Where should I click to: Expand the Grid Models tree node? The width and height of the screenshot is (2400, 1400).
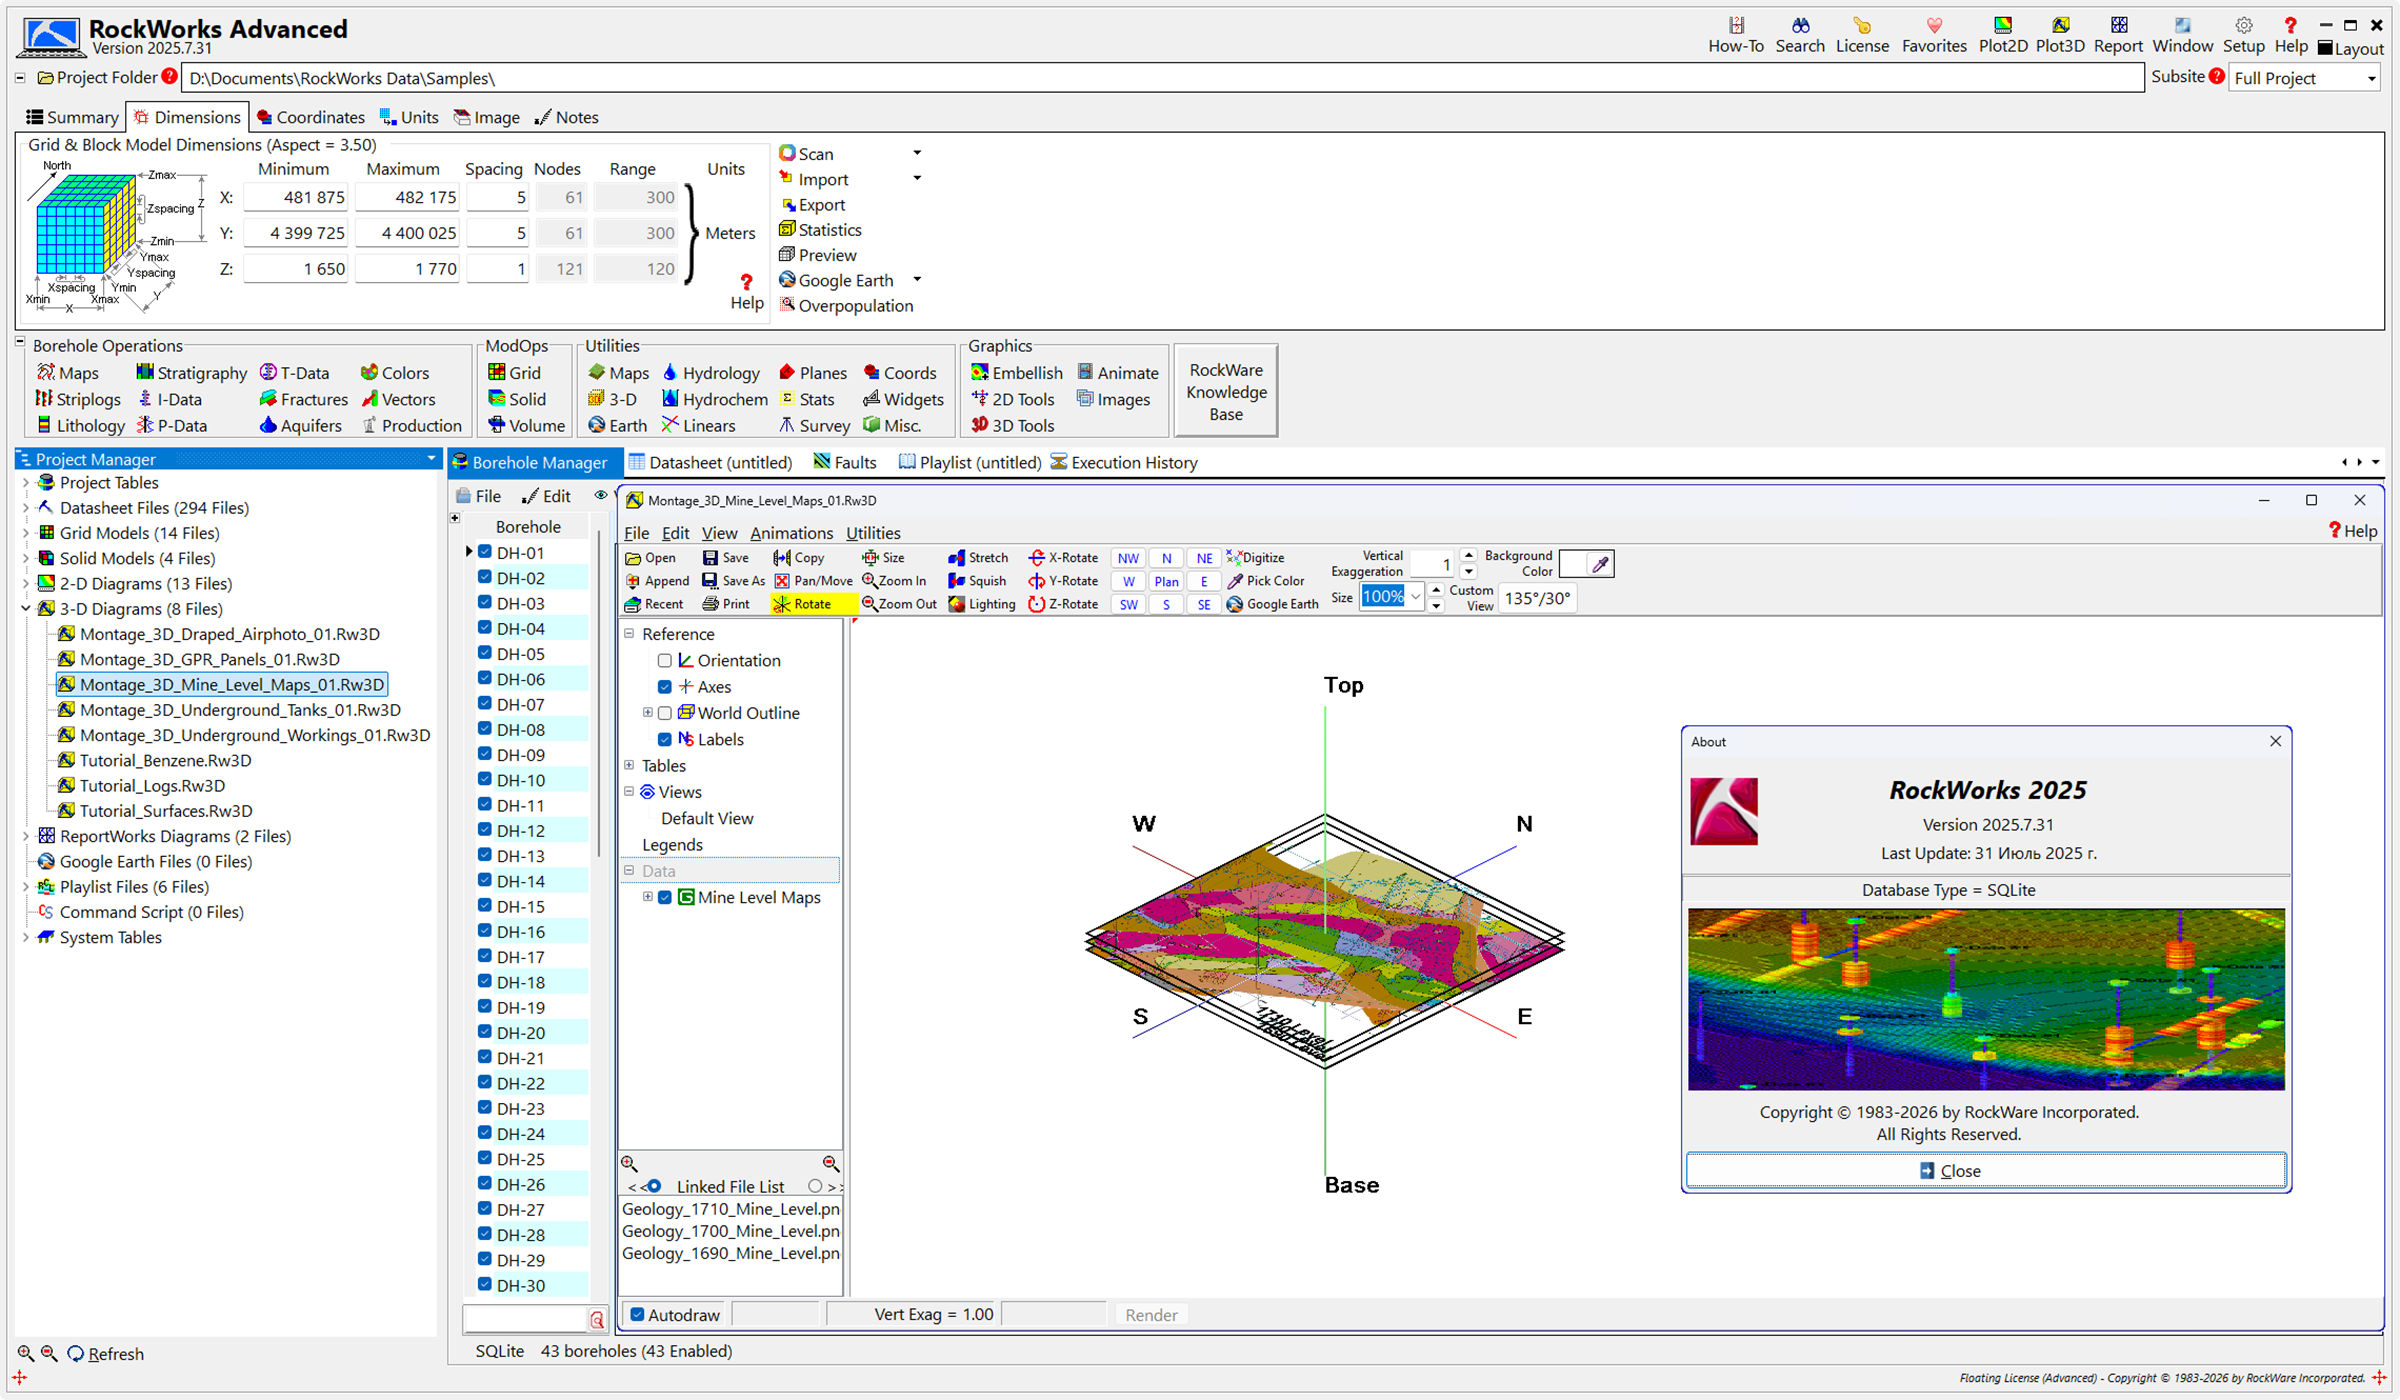pyautogui.click(x=26, y=533)
